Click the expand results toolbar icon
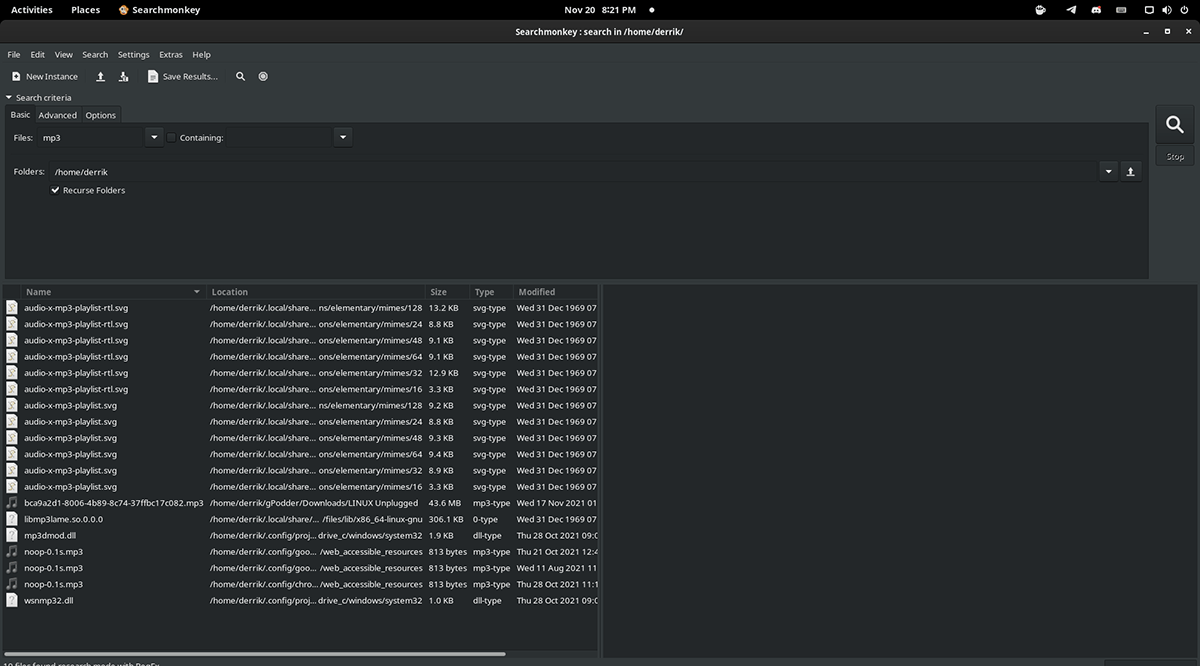The width and height of the screenshot is (1200, 666). tap(100, 76)
